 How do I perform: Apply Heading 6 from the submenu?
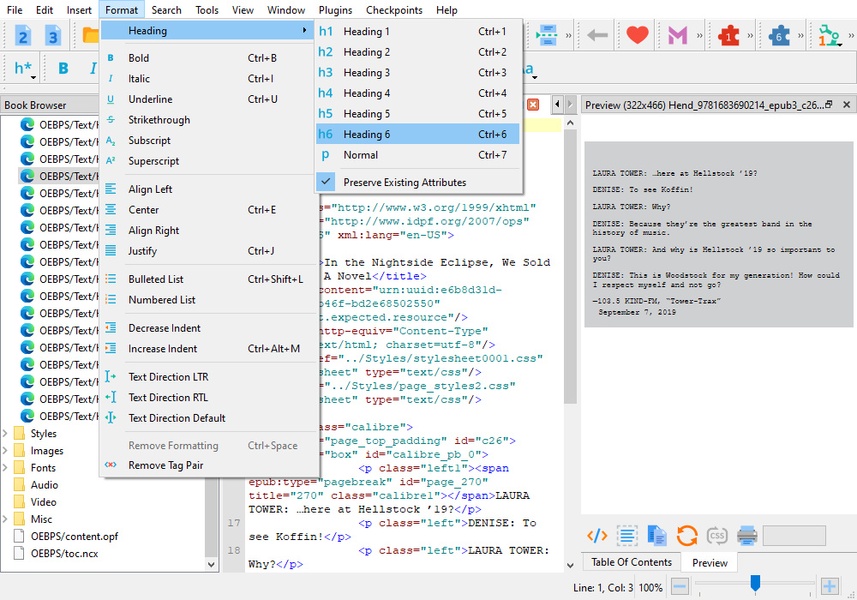pos(419,134)
